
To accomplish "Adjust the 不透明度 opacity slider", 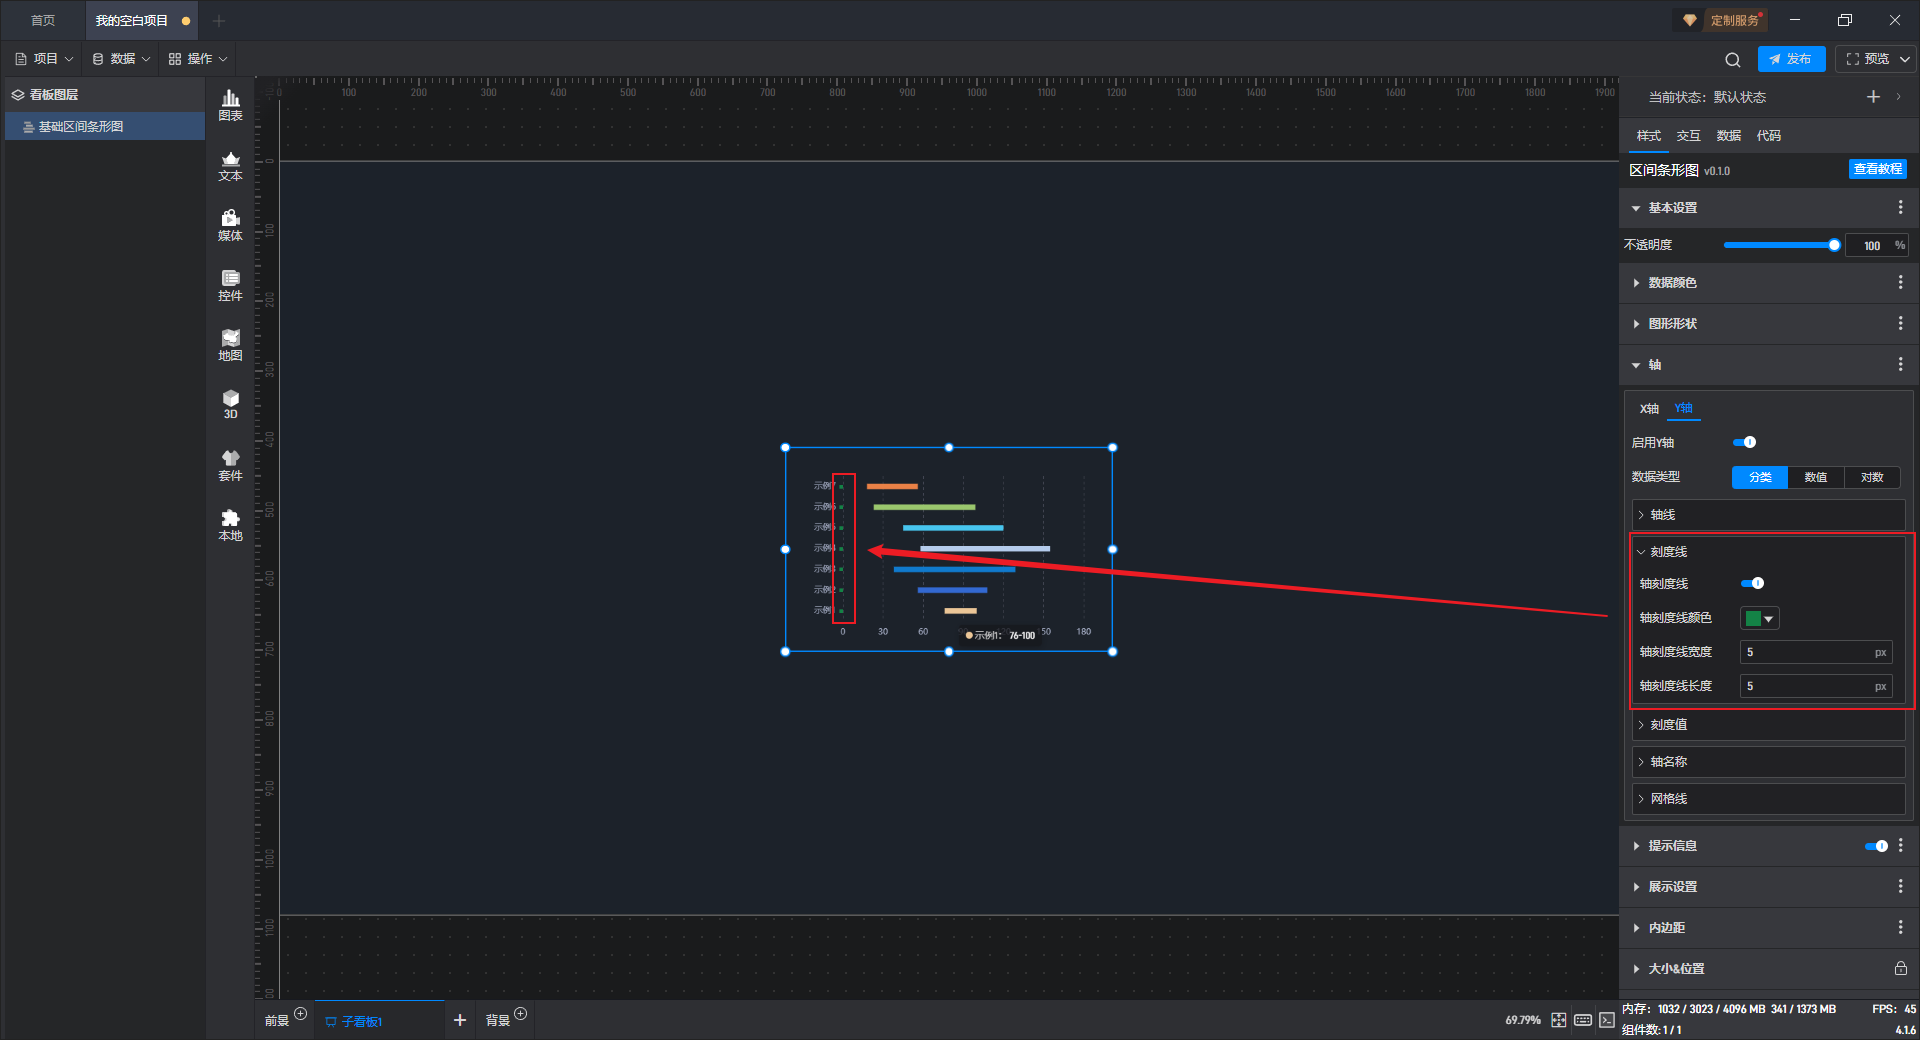I will [x=1781, y=245].
